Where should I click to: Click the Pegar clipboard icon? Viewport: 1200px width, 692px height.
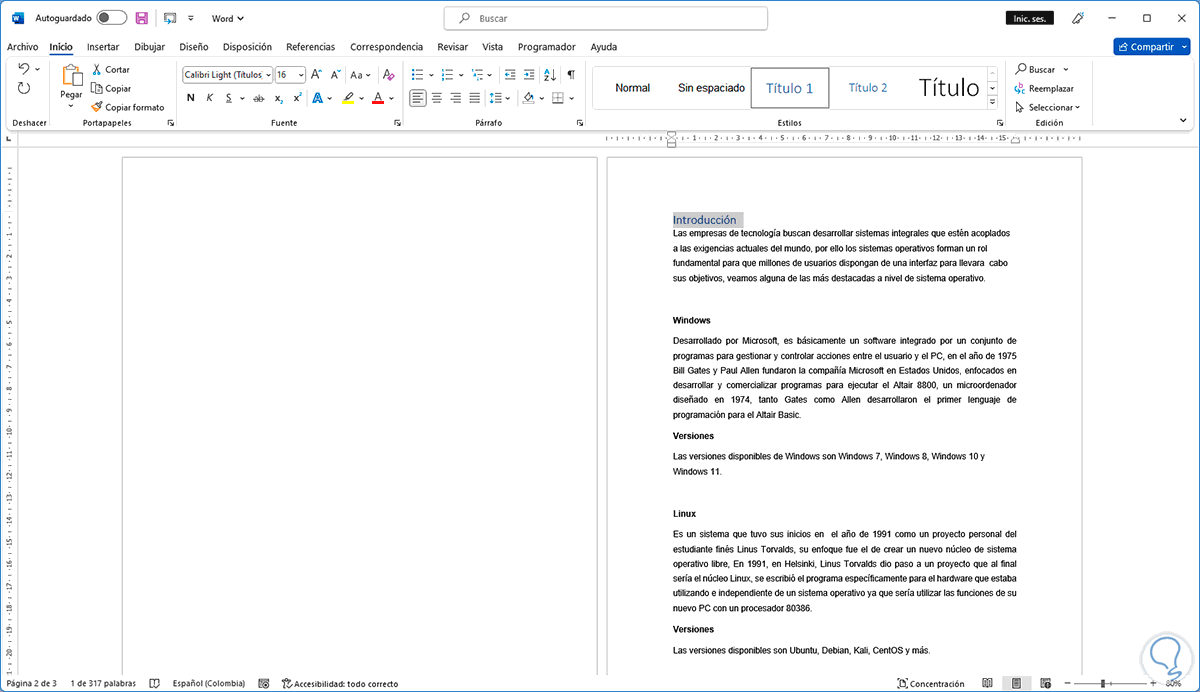pos(71,77)
